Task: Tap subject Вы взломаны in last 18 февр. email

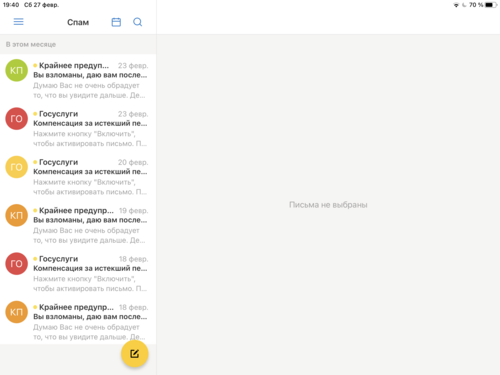Action: click(90, 317)
